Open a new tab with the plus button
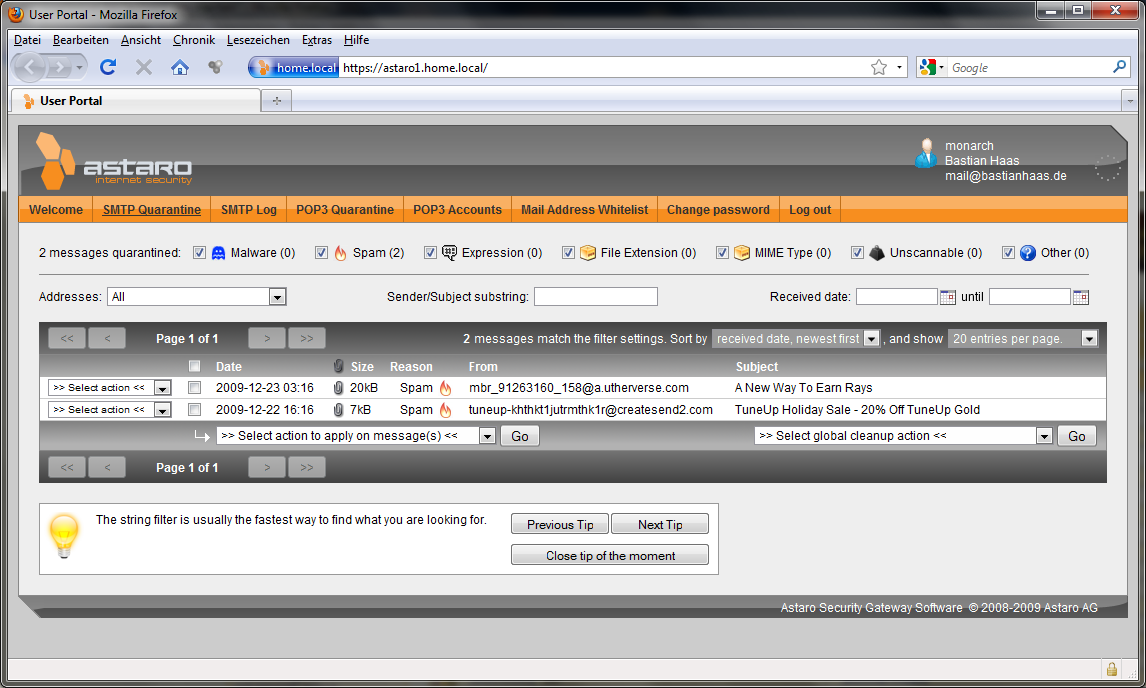This screenshot has height=688, width=1146. (276, 101)
